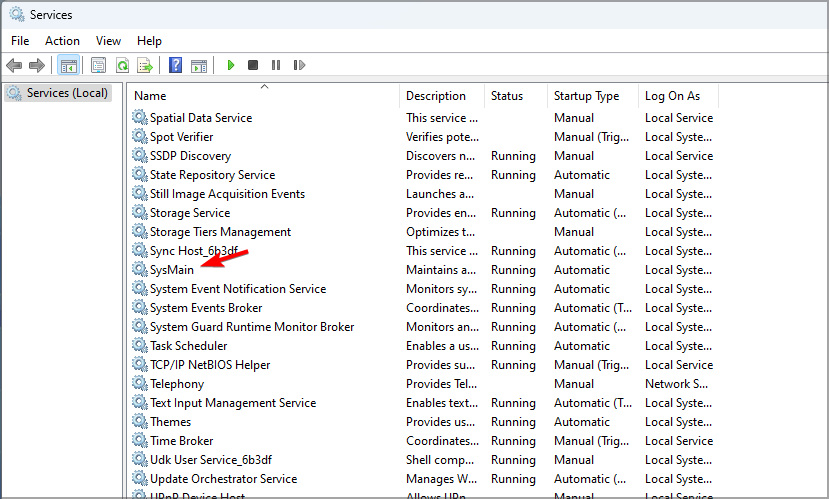
Task: Select the Sync Host_6b3df service
Action: tap(194, 251)
